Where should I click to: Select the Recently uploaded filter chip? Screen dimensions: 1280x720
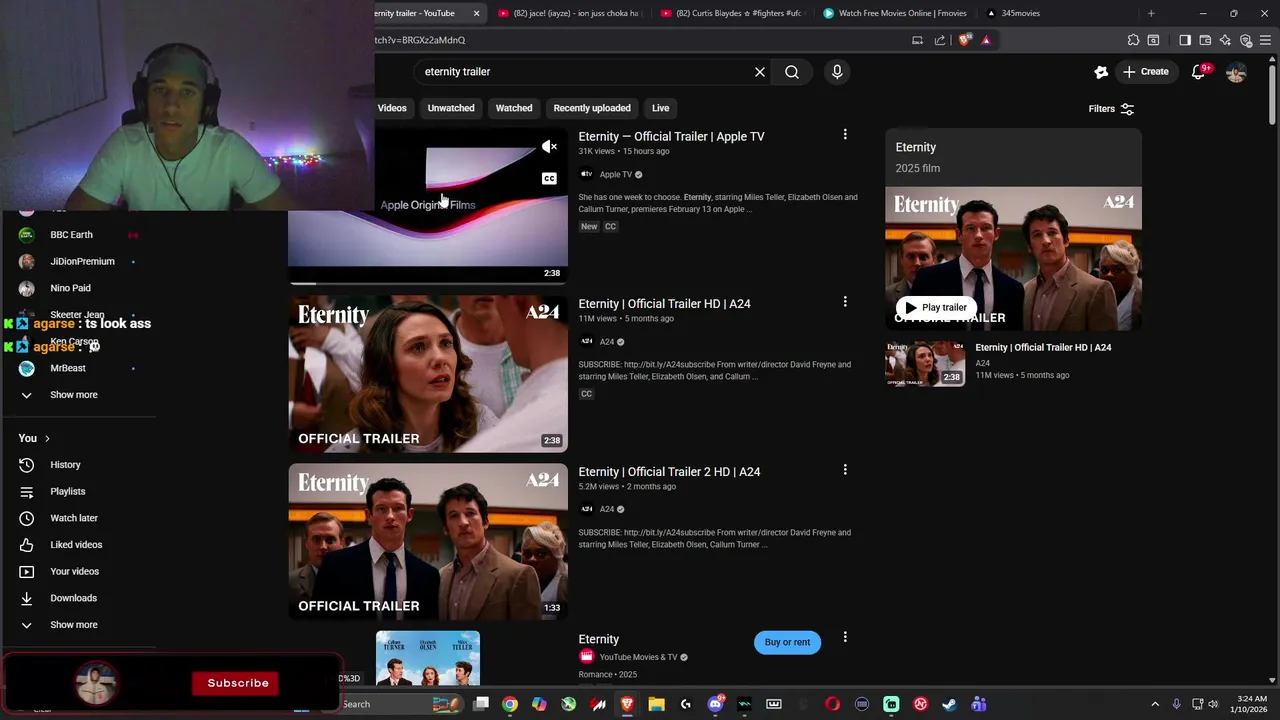pyautogui.click(x=592, y=108)
